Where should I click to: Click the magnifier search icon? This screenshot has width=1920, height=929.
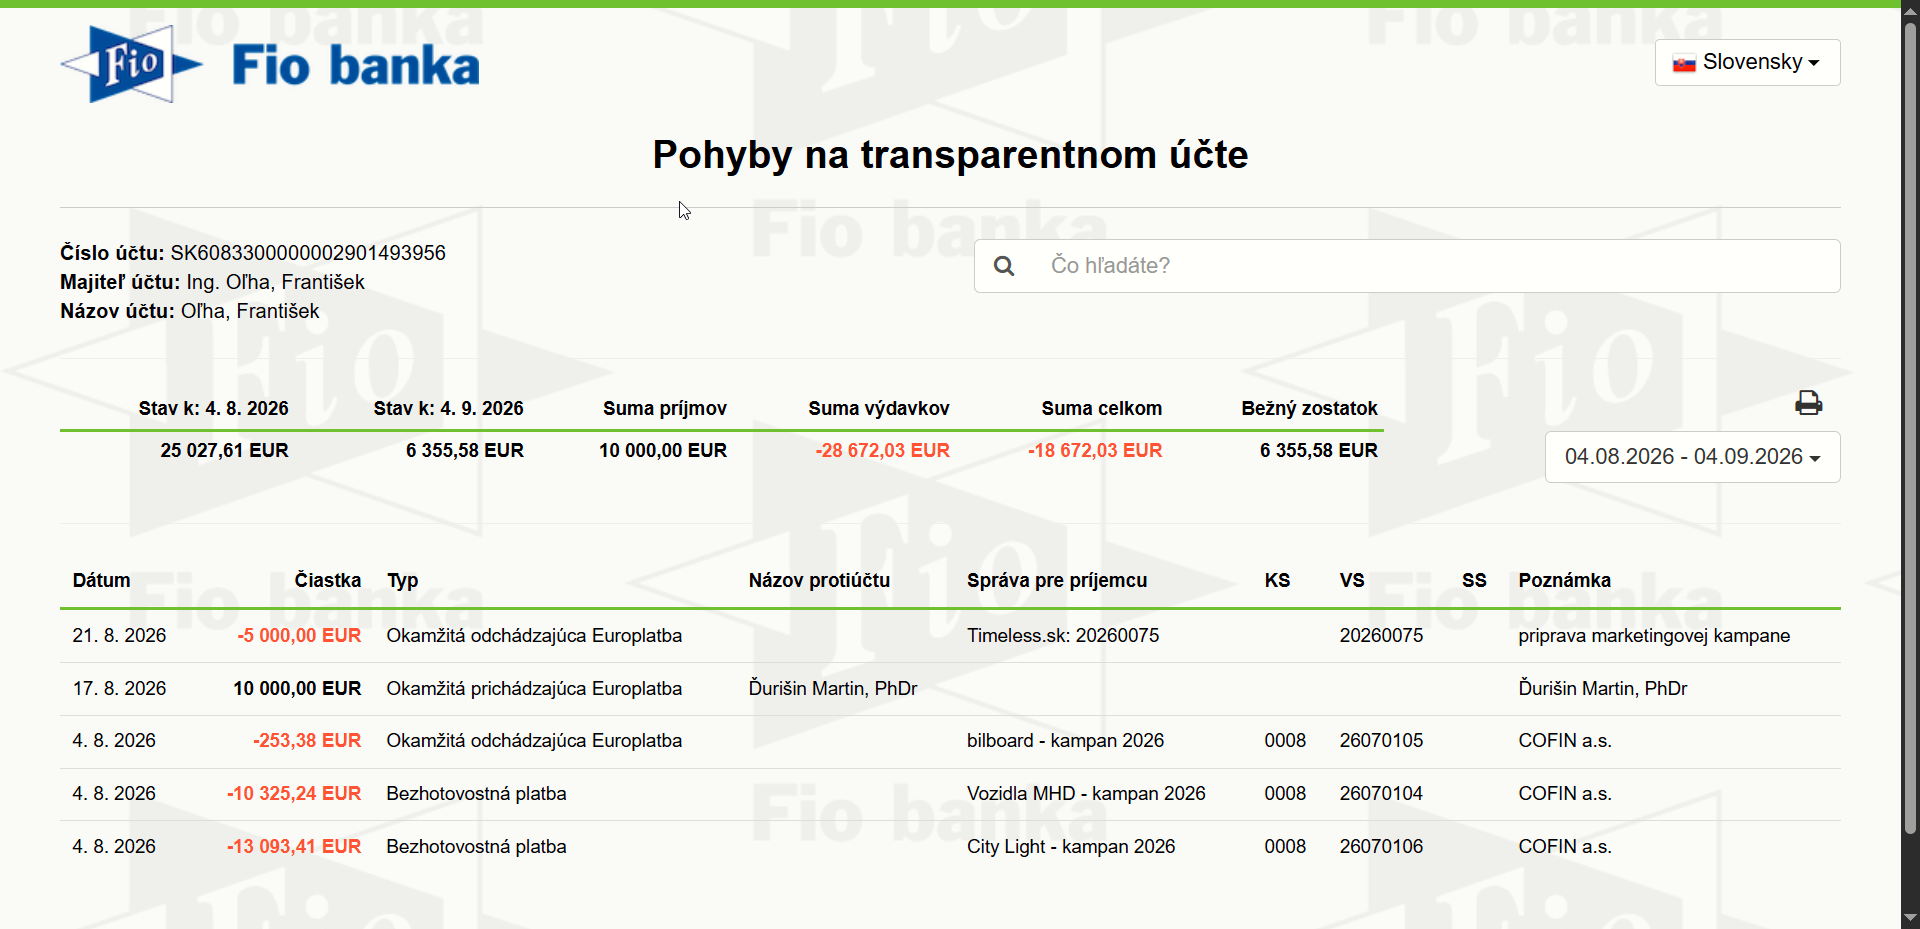[1004, 266]
